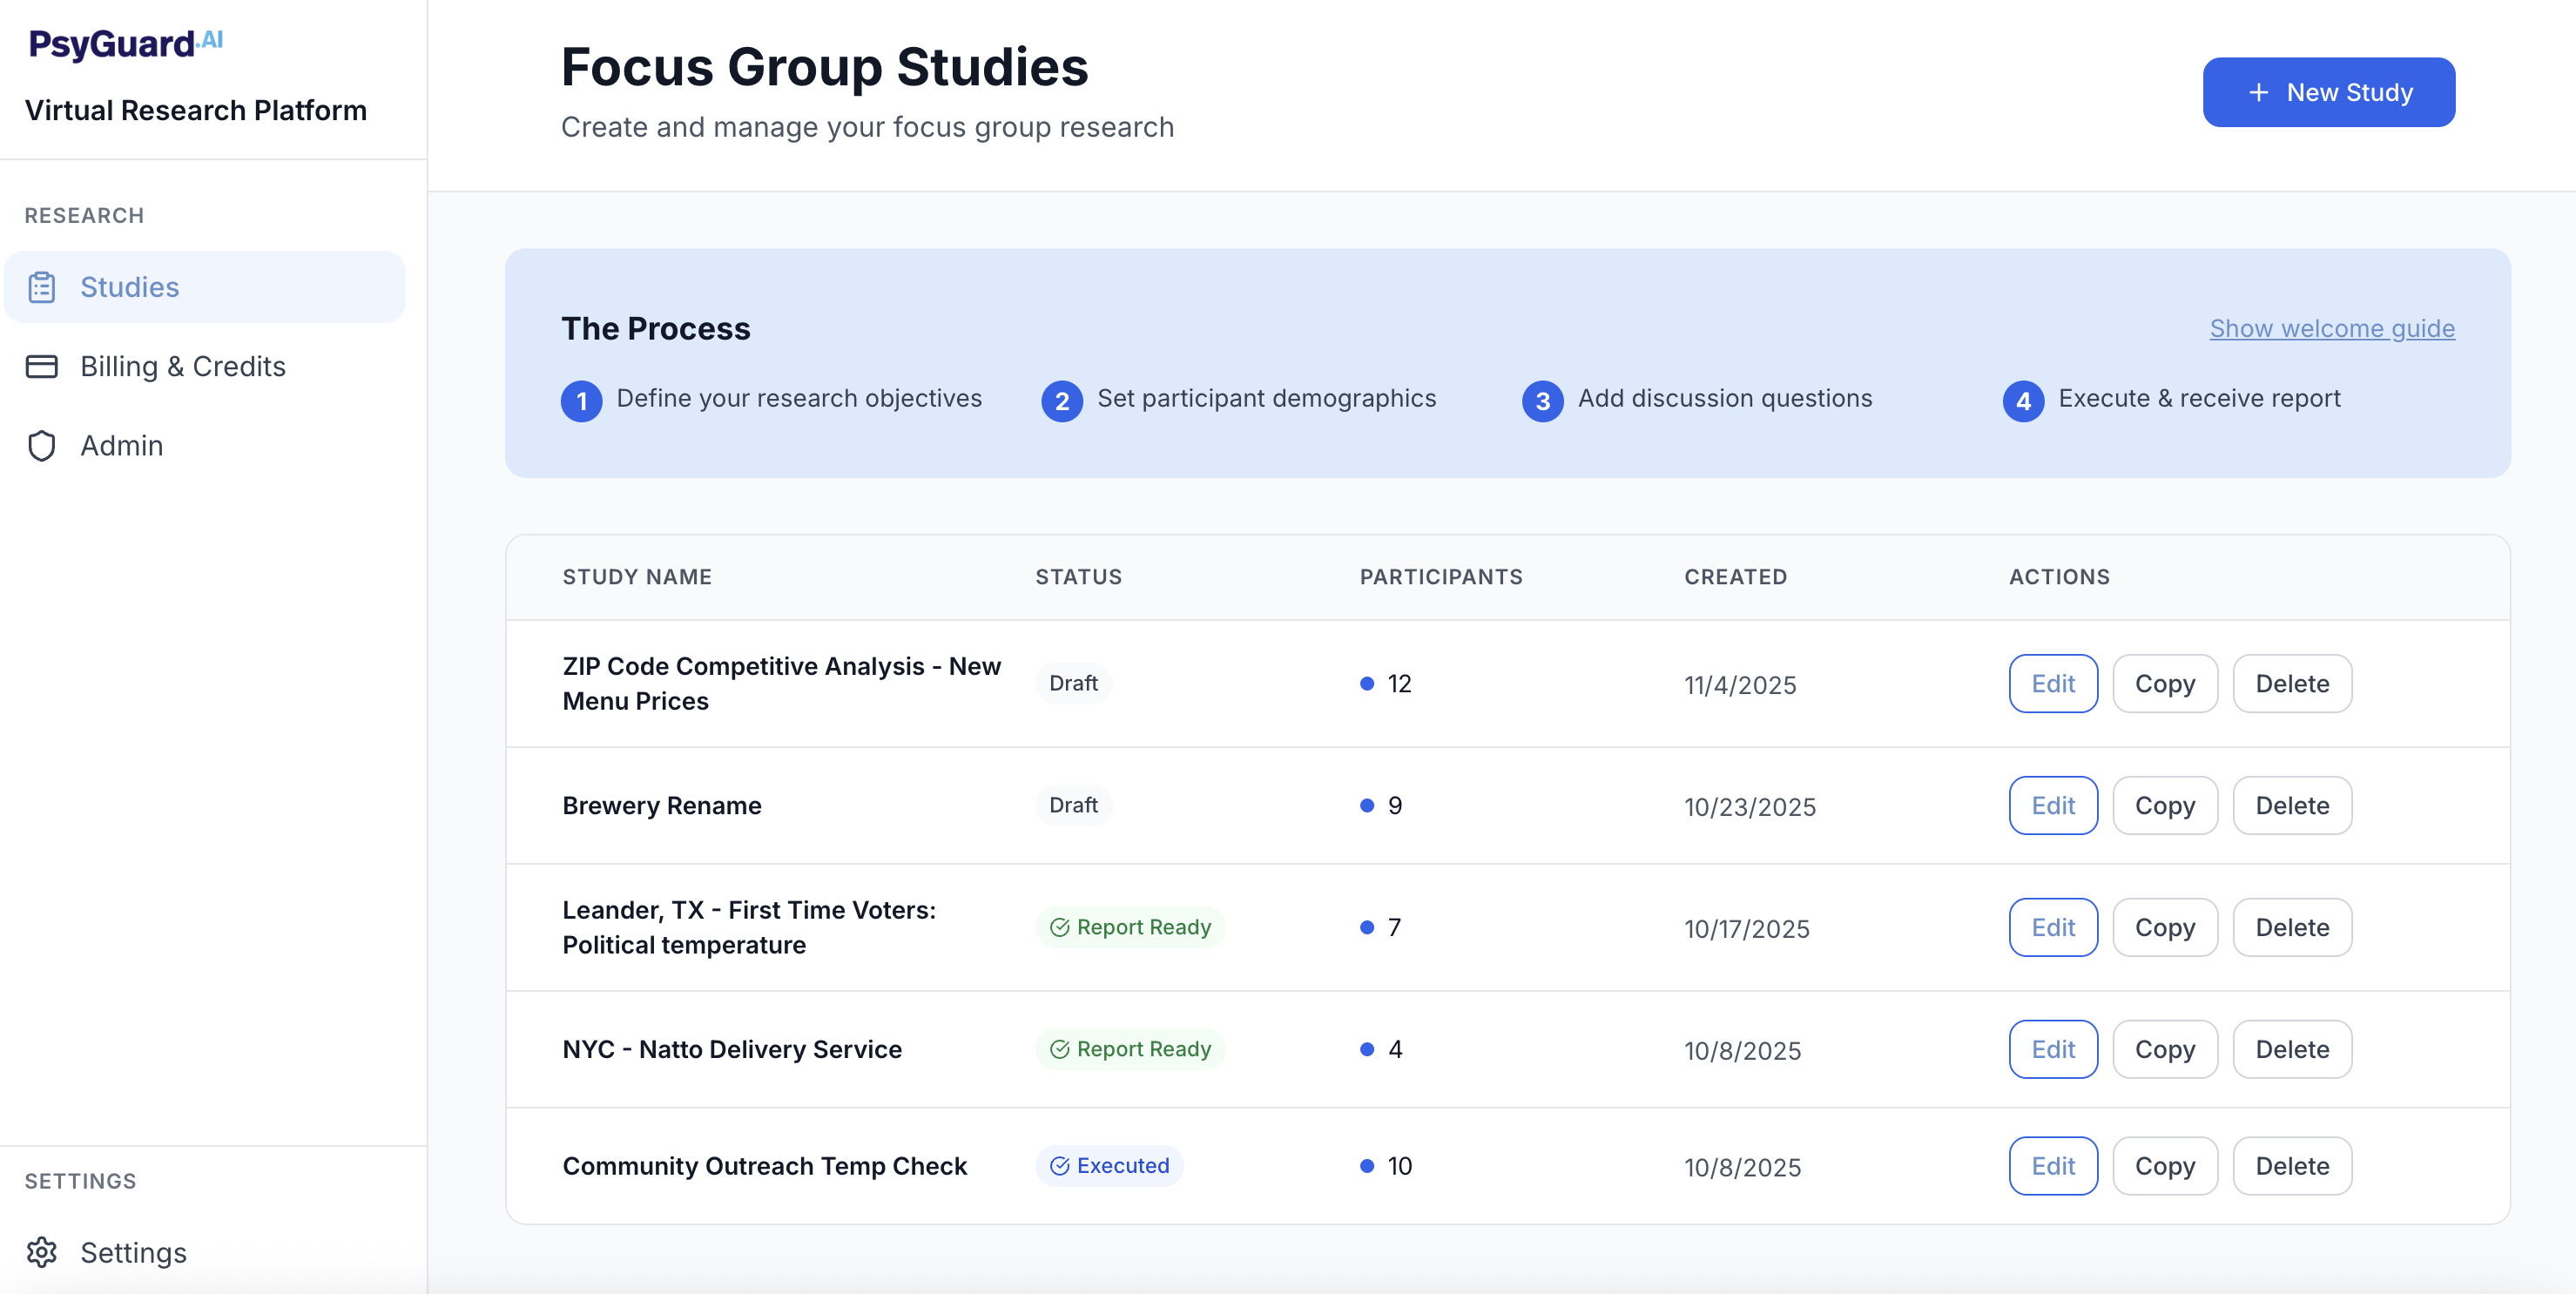Click the Report Ready check icon for Leander study
Viewport: 2576px width, 1294px height.
pyautogui.click(x=1060, y=927)
